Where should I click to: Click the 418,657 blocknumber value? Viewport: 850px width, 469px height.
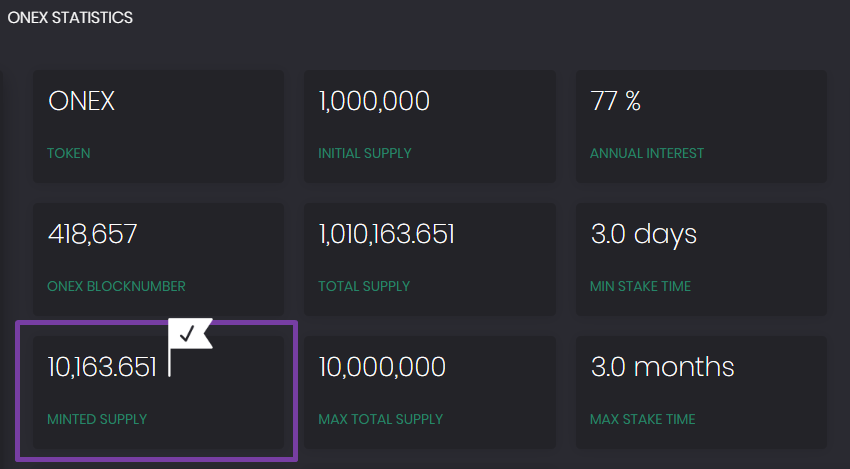pos(93,234)
